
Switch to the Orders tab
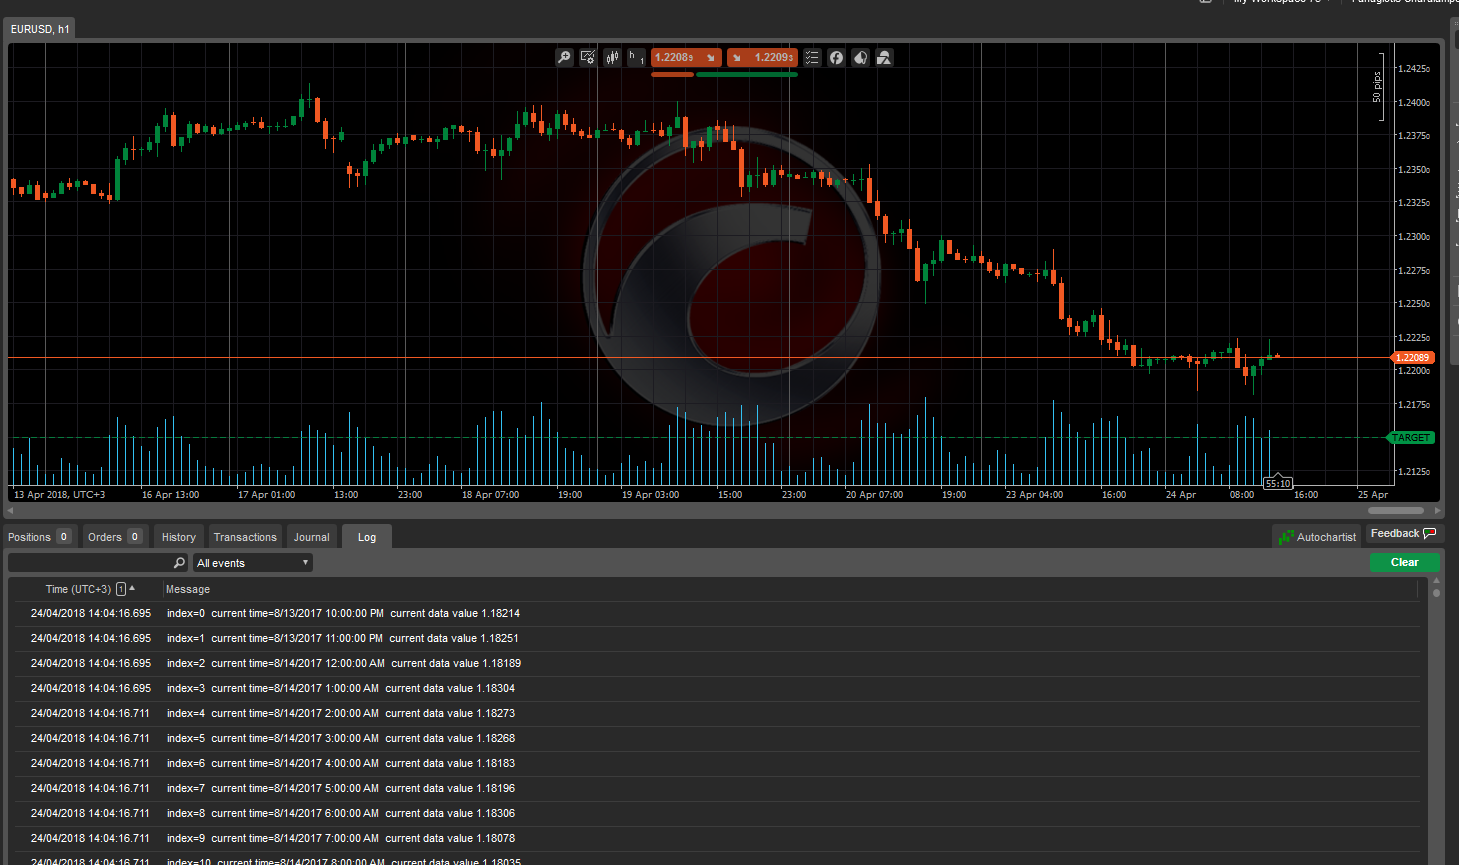[x=114, y=537]
